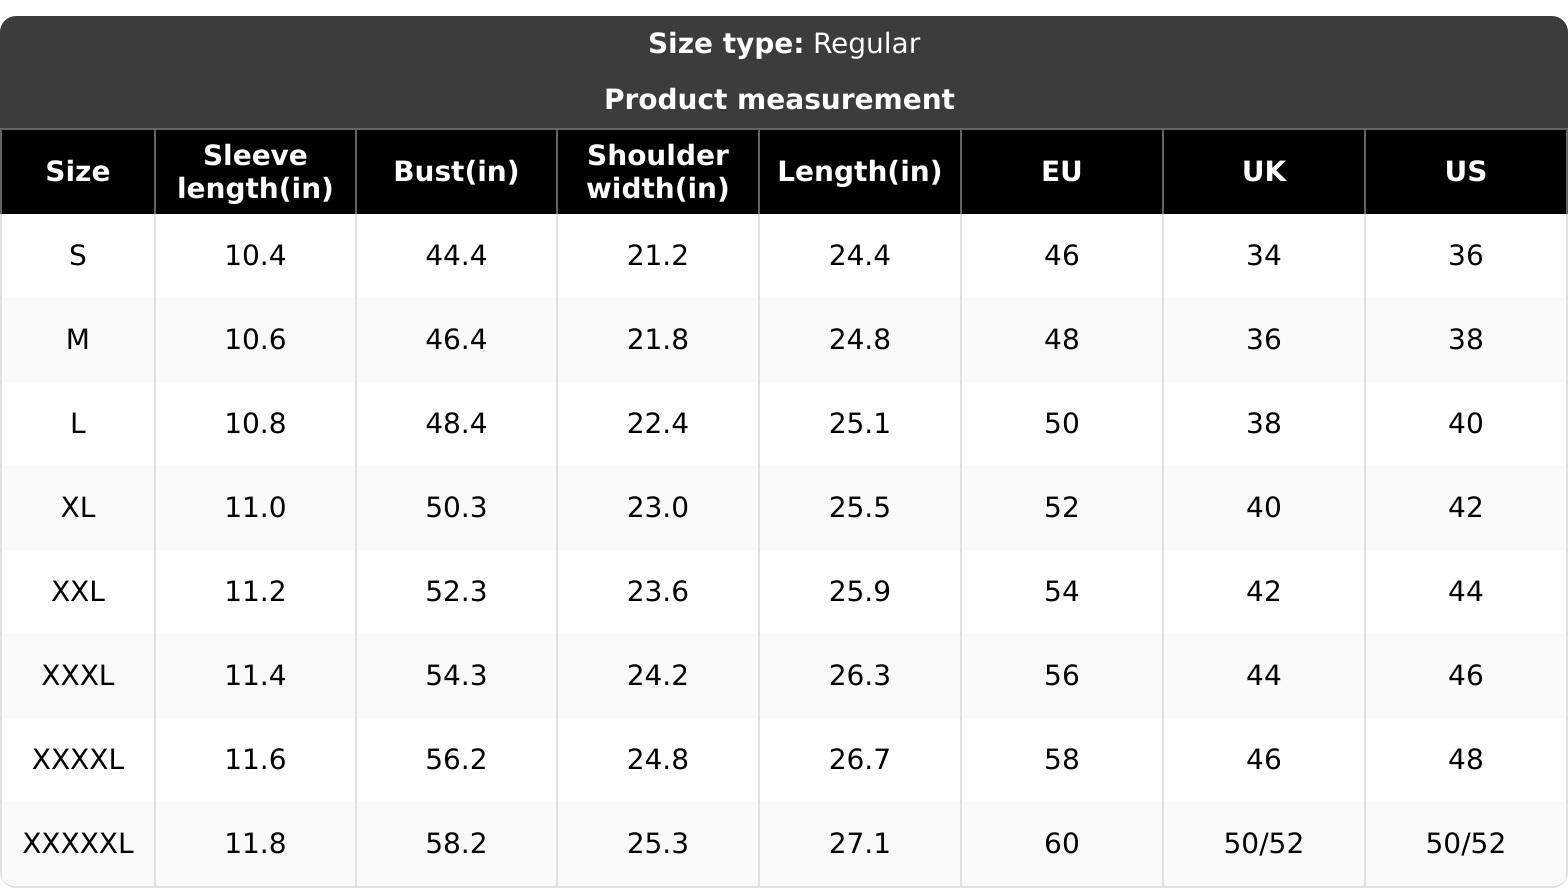This screenshot has height=888, width=1568.
Task: Select the Shoulder width(in) header
Action: point(658,172)
